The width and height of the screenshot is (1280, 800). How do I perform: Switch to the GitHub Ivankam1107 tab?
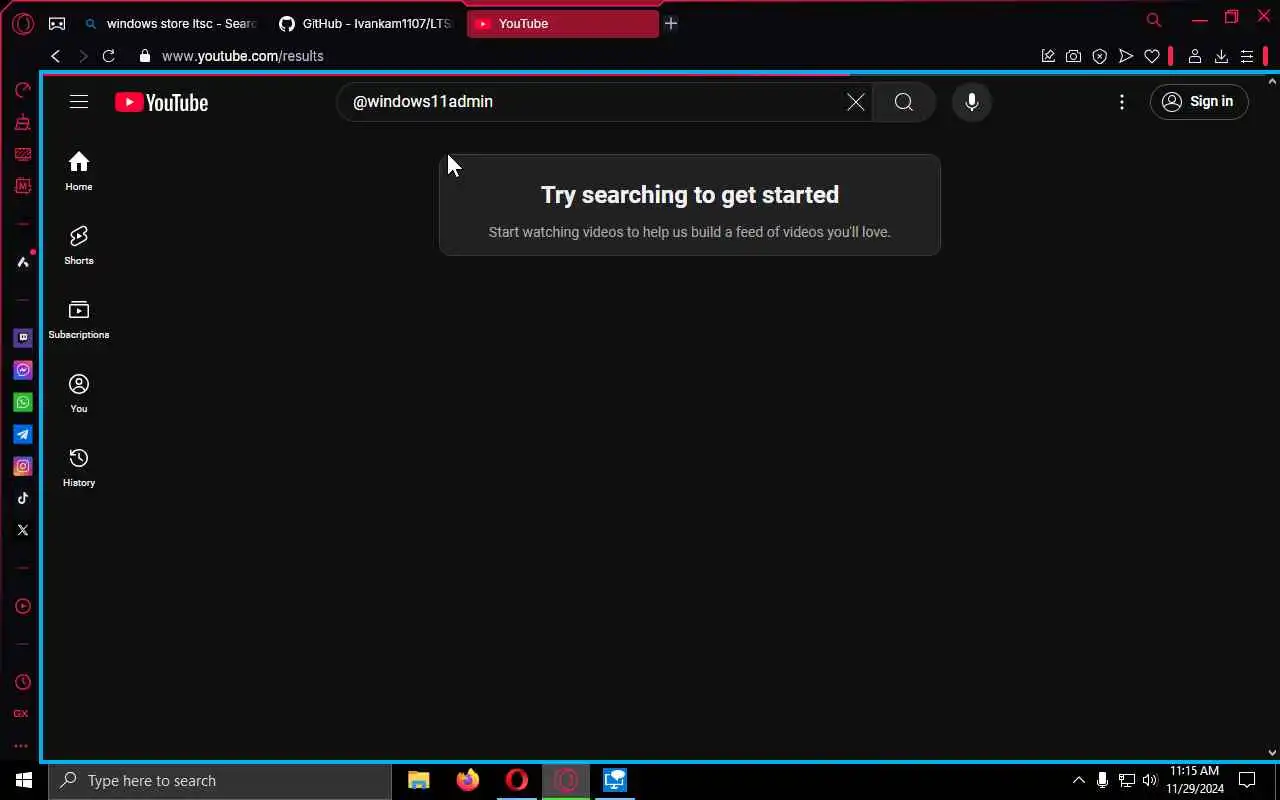pyautogui.click(x=365, y=24)
